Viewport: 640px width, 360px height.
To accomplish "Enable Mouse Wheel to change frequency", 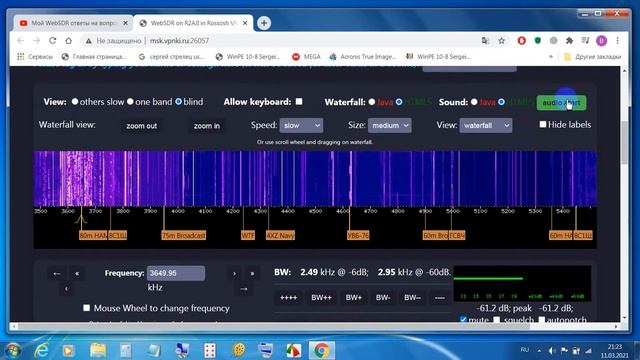I will [86, 308].
